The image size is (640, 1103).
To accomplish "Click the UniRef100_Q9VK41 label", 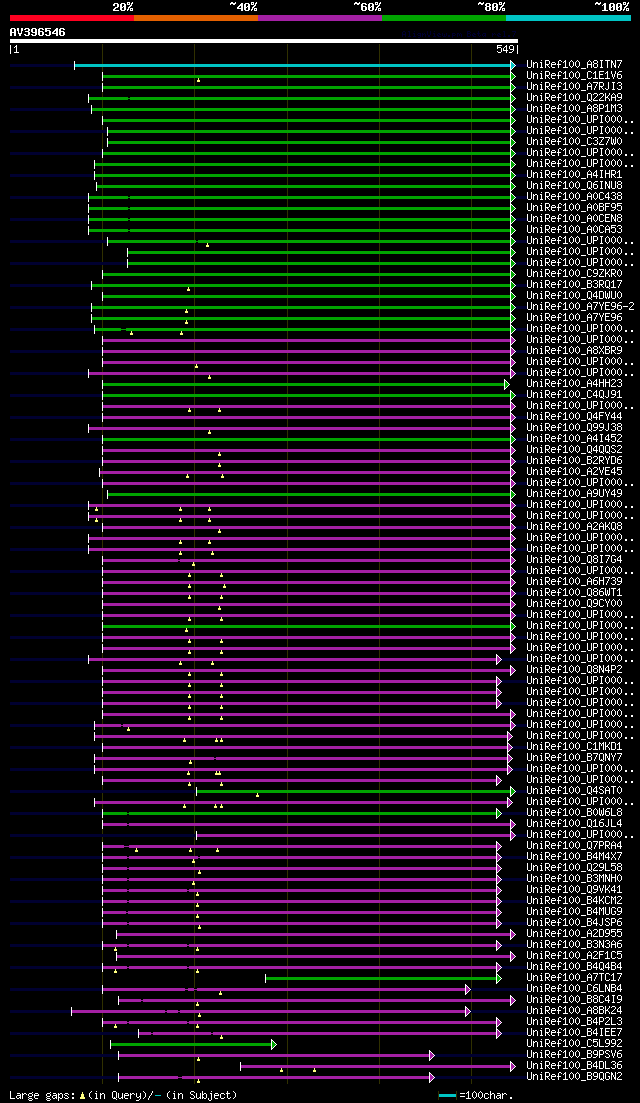I will pos(574,889).
